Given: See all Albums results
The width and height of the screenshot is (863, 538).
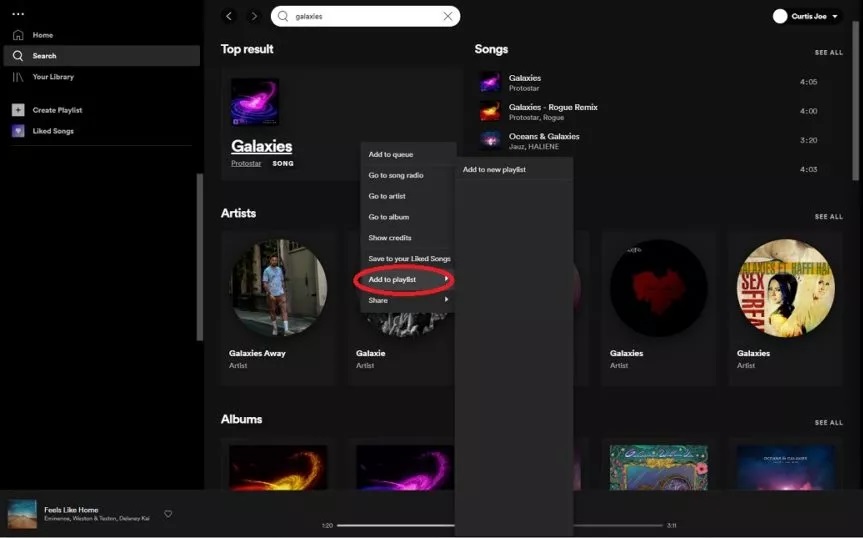Looking at the screenshot, I should click(828, 422).
